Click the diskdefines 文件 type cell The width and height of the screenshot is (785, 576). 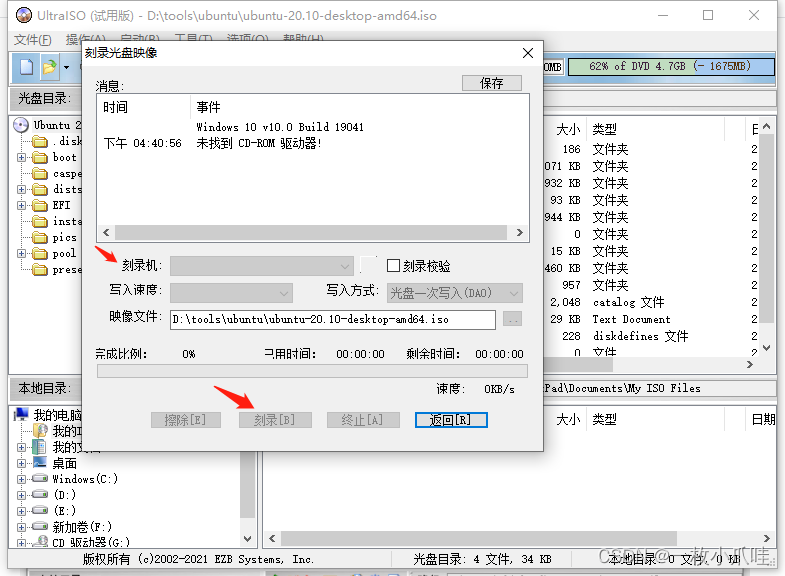coord(640,336)
